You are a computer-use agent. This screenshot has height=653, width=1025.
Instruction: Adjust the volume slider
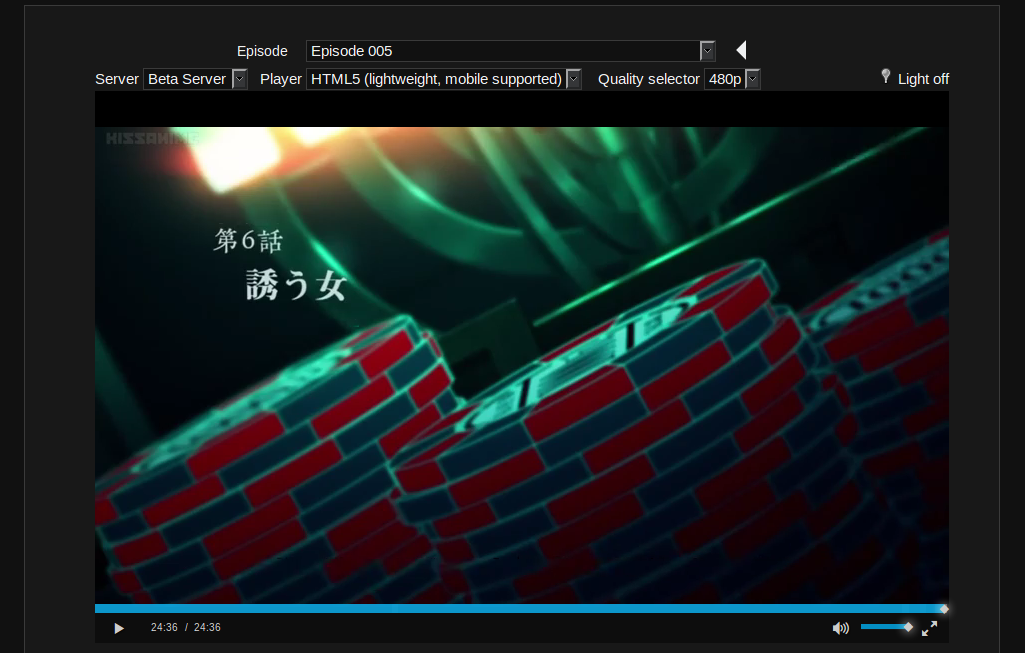[x=886, y=627]
